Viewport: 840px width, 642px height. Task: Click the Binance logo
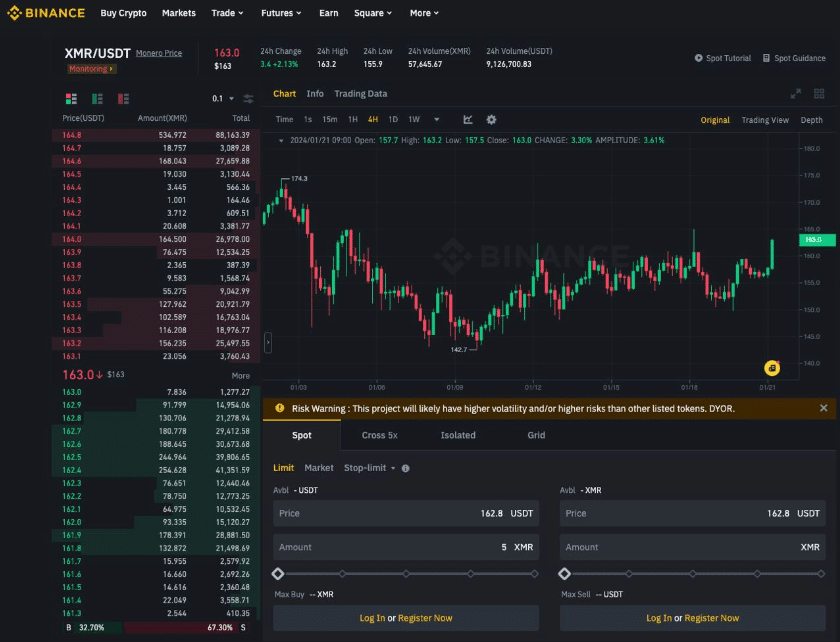pos(46,13)
